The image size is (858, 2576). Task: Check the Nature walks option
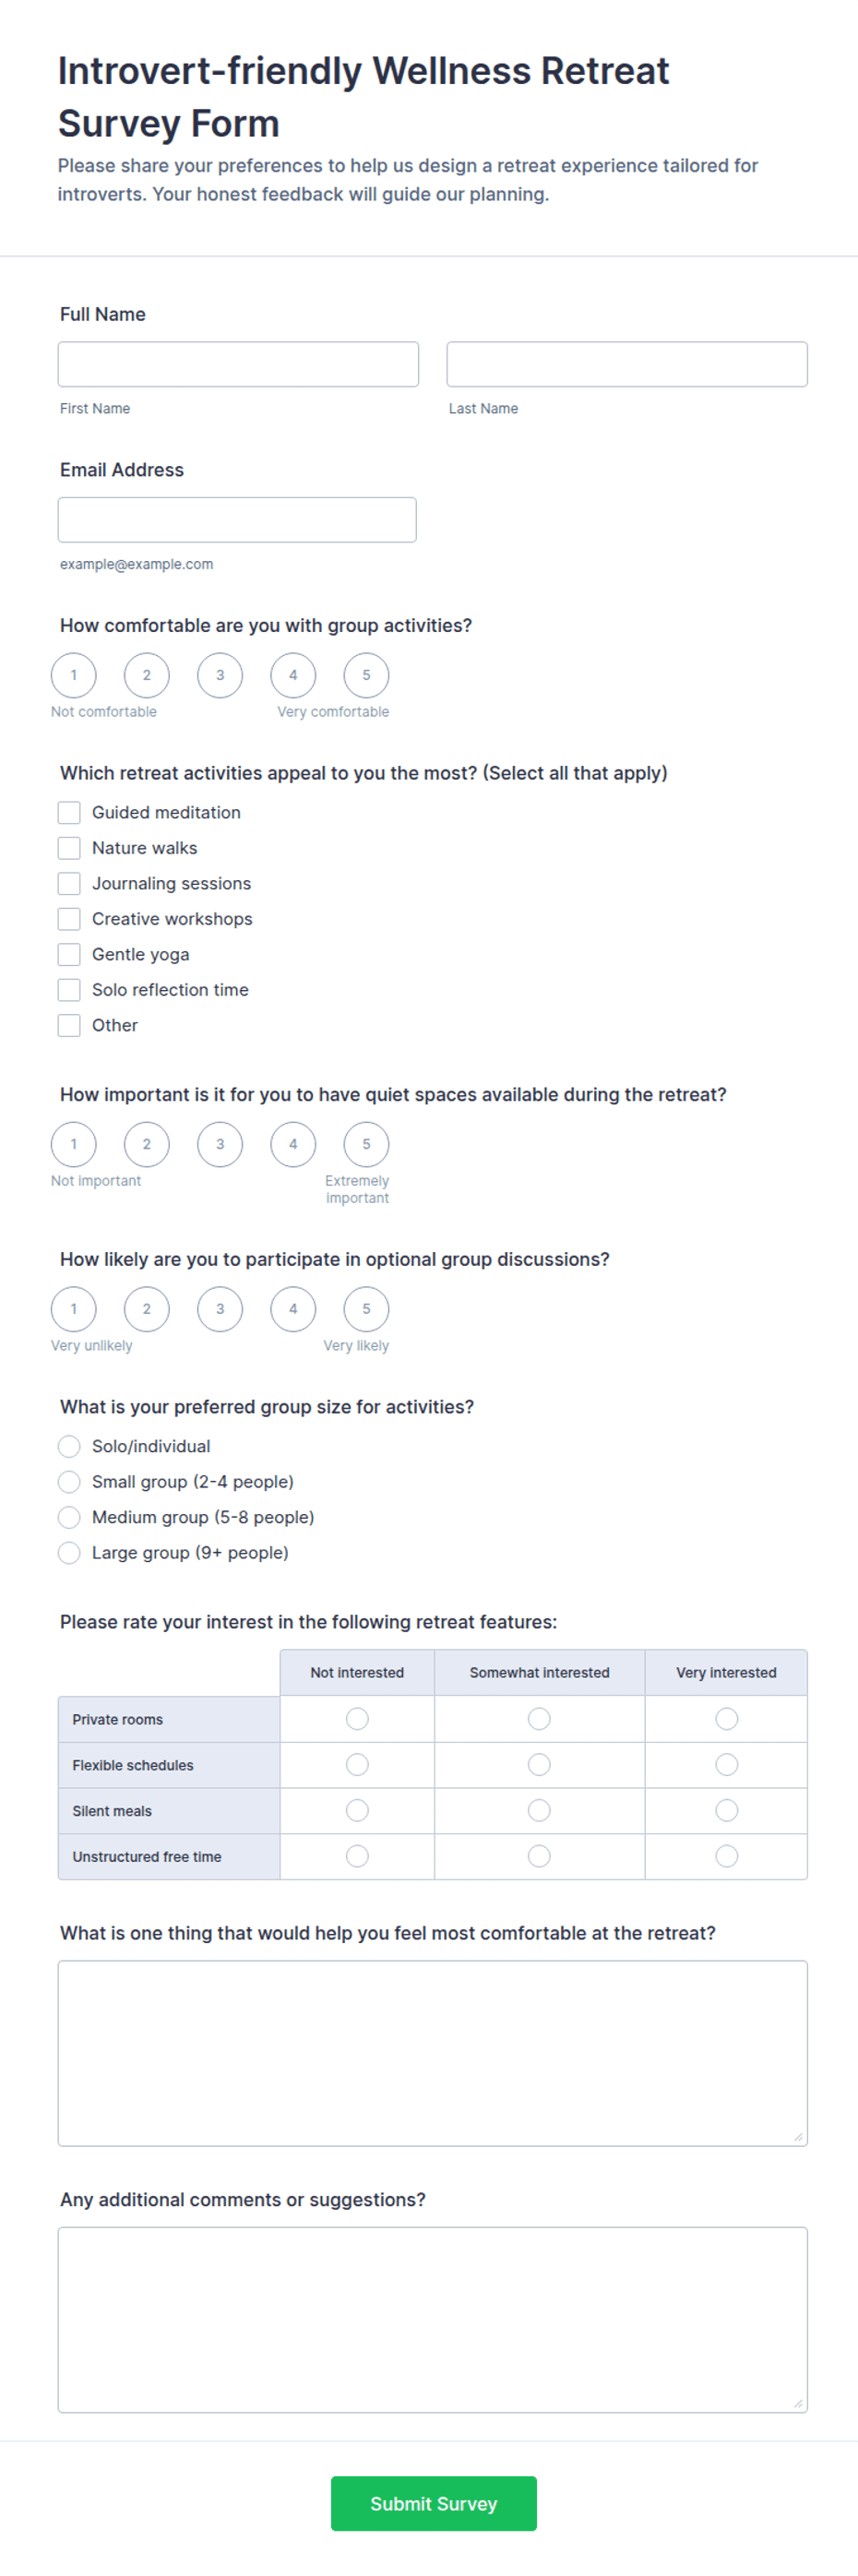[x=69, y=848]
